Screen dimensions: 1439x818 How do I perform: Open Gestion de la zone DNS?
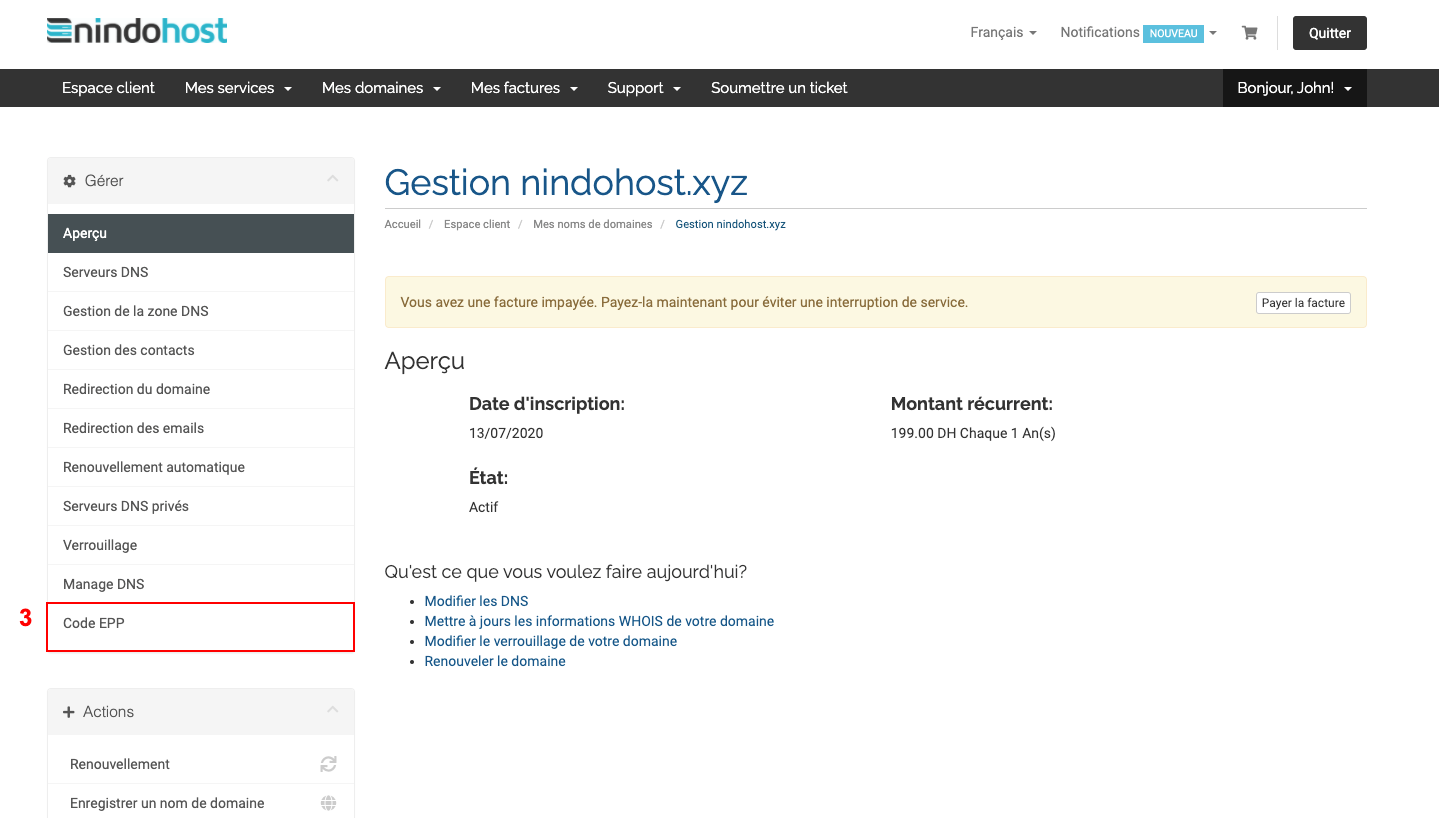[x=201, y=311]
